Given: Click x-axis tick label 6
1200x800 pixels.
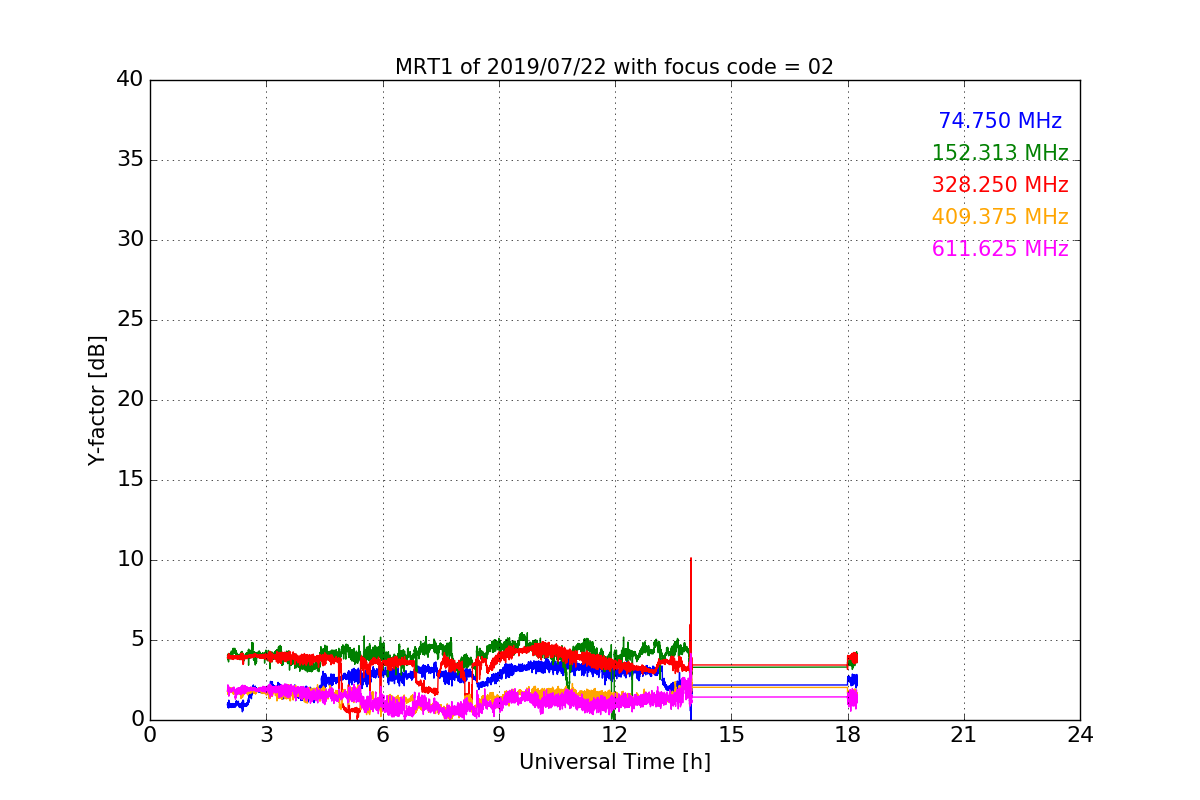Looking at the screenshot, I should (382, 735).
